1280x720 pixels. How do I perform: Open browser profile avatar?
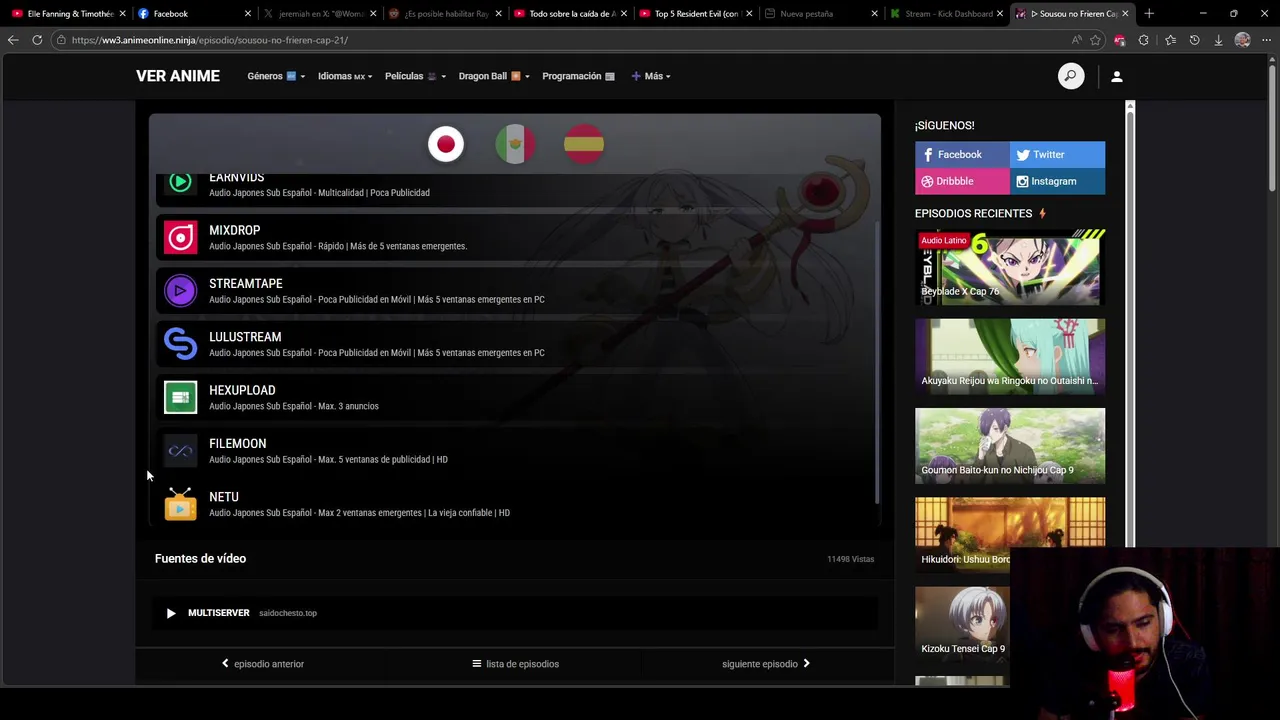coord(1242,40)
